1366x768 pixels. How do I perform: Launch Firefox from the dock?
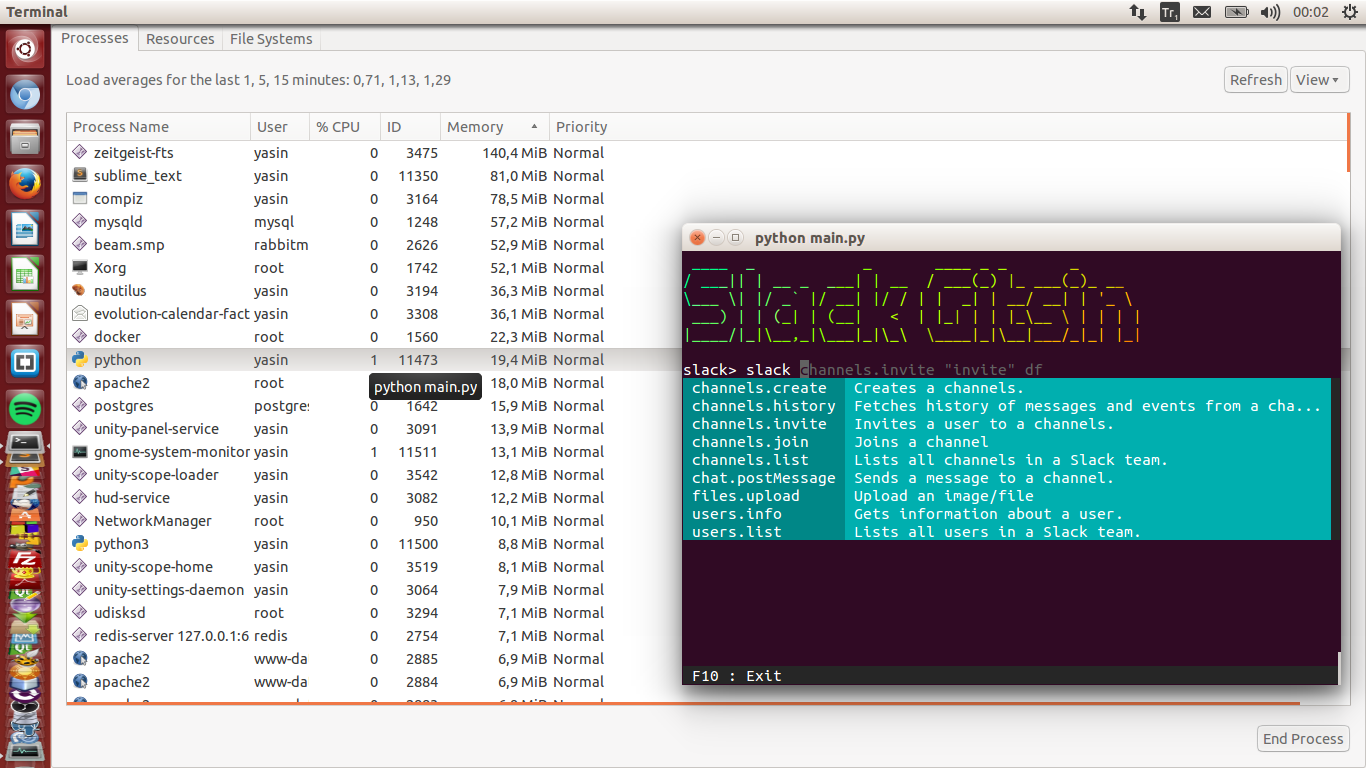pos(25,185)
